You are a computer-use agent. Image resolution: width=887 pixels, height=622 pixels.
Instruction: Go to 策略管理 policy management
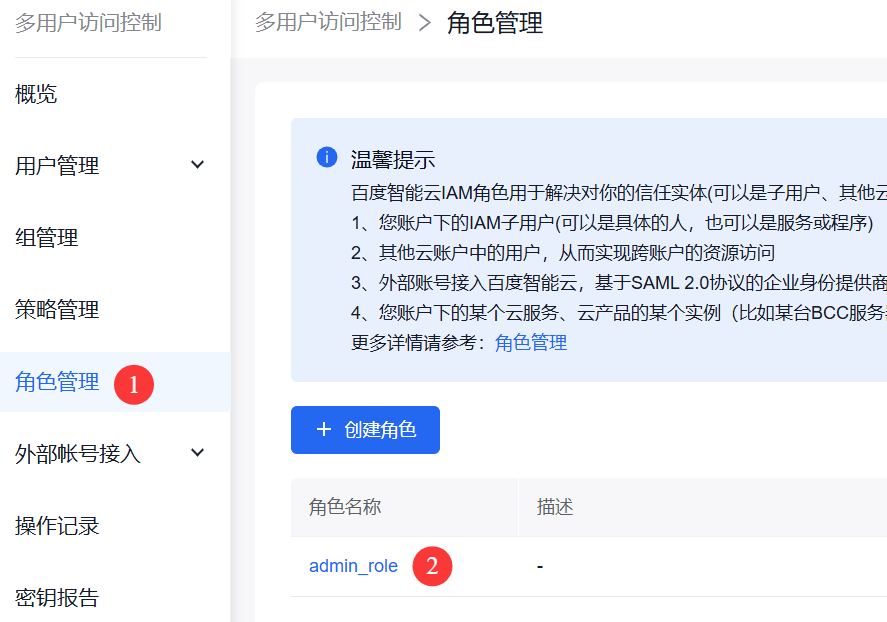pyautogui.click(x=57, y=309)
